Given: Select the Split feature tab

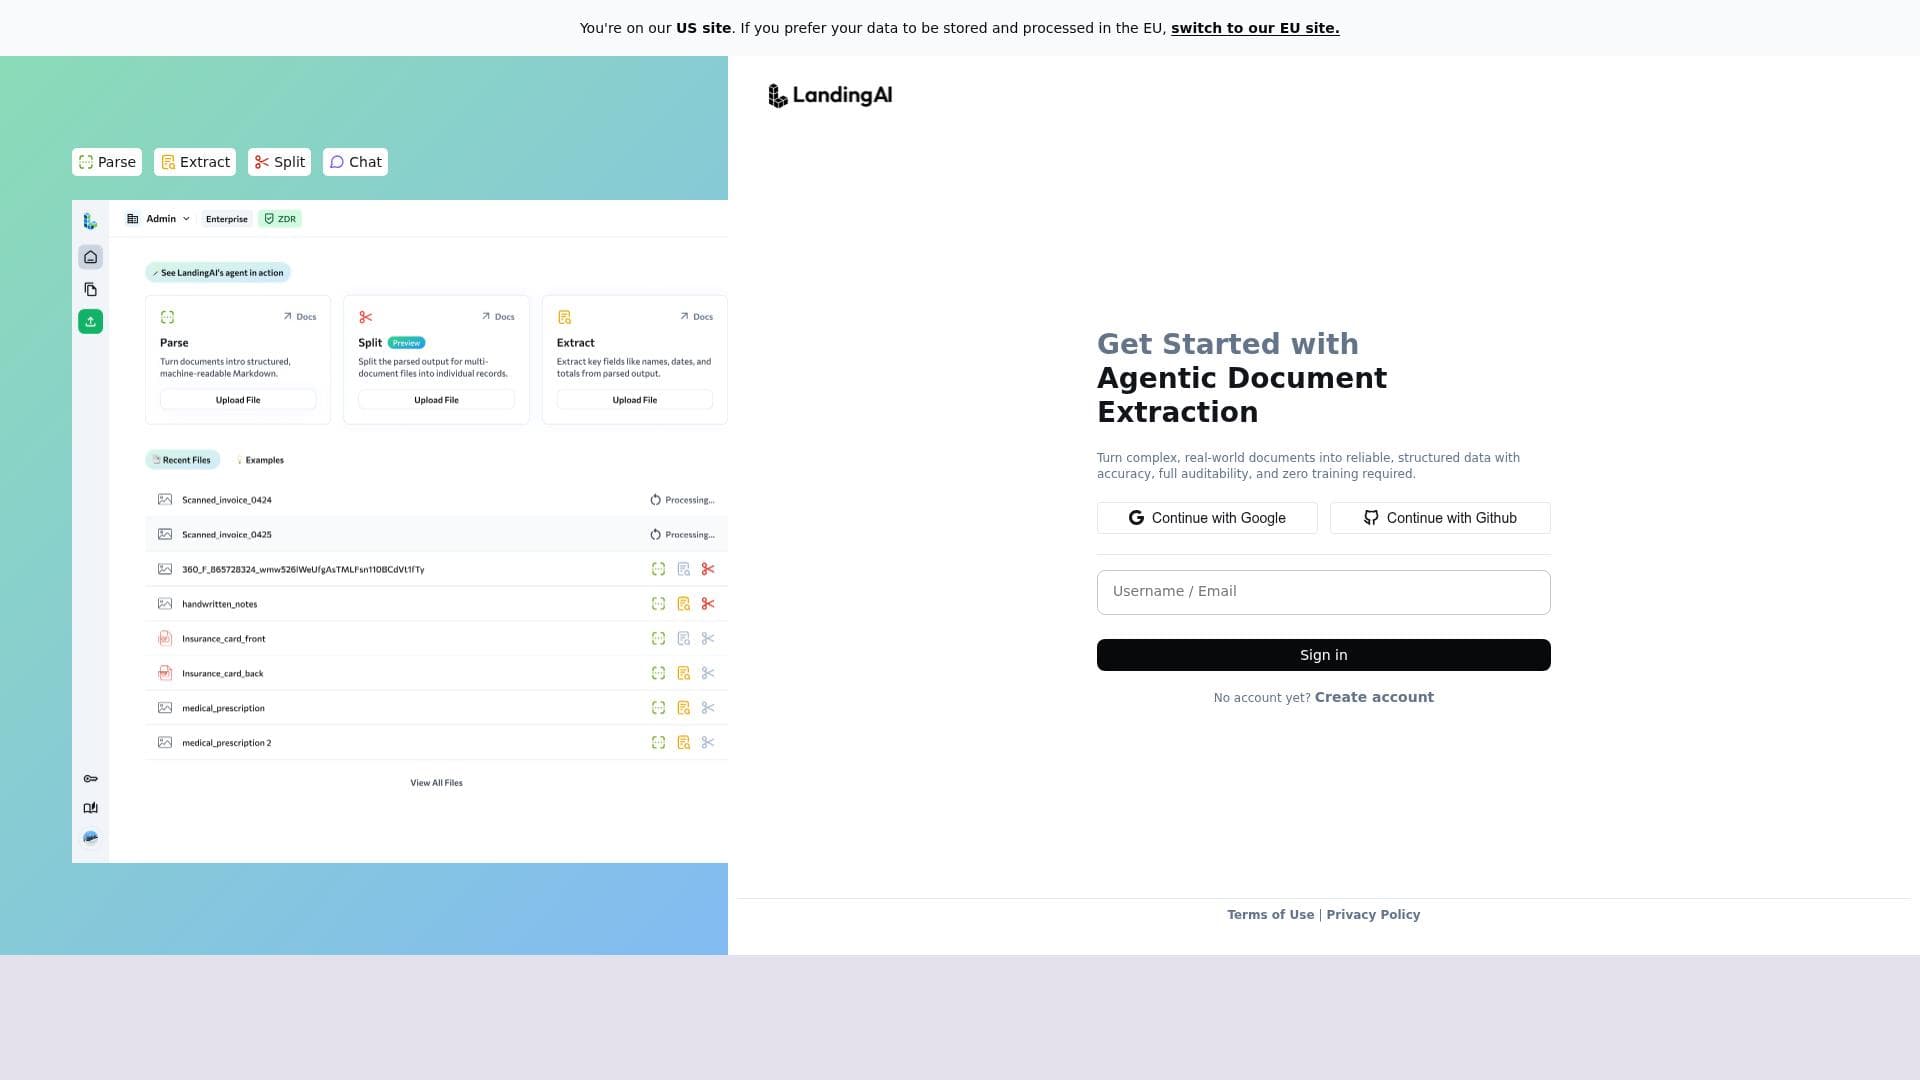Looking at the screenshot, I should point(279,162).
